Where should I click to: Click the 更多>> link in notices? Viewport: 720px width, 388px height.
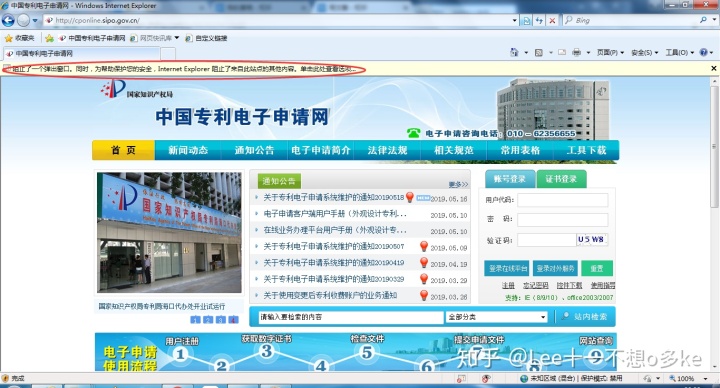[x=458, y=185]
